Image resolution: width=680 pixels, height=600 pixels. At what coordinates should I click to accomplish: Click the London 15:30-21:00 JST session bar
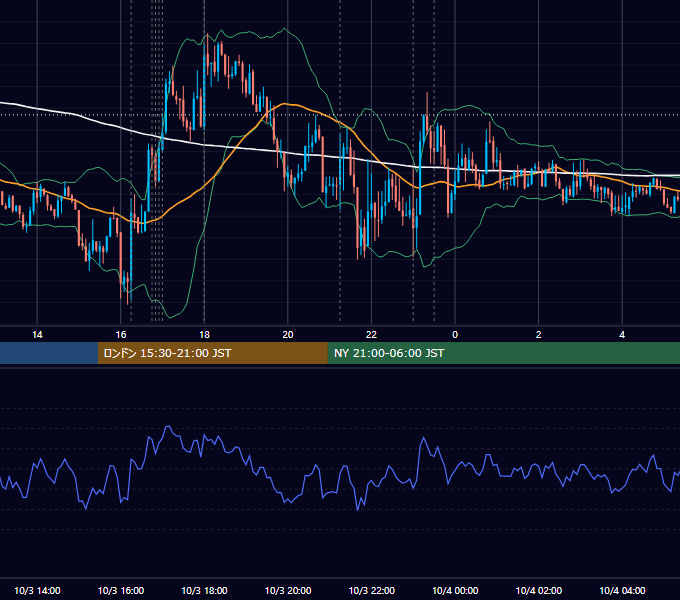pos(212,353)
